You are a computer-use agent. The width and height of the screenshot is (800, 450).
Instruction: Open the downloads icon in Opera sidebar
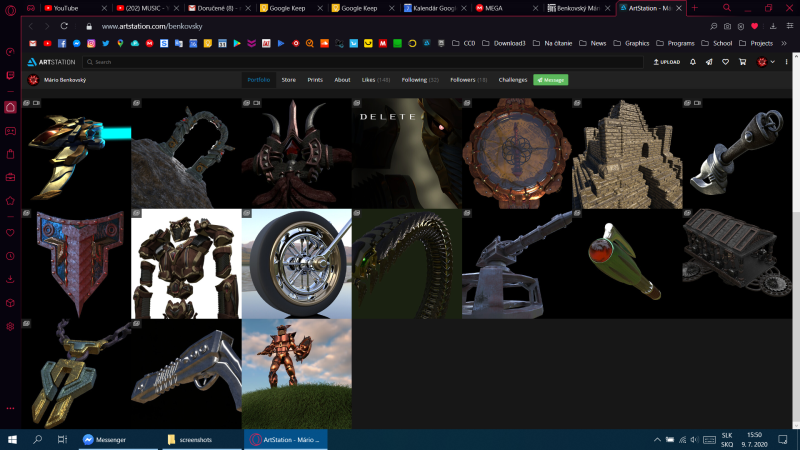(10, 280)
